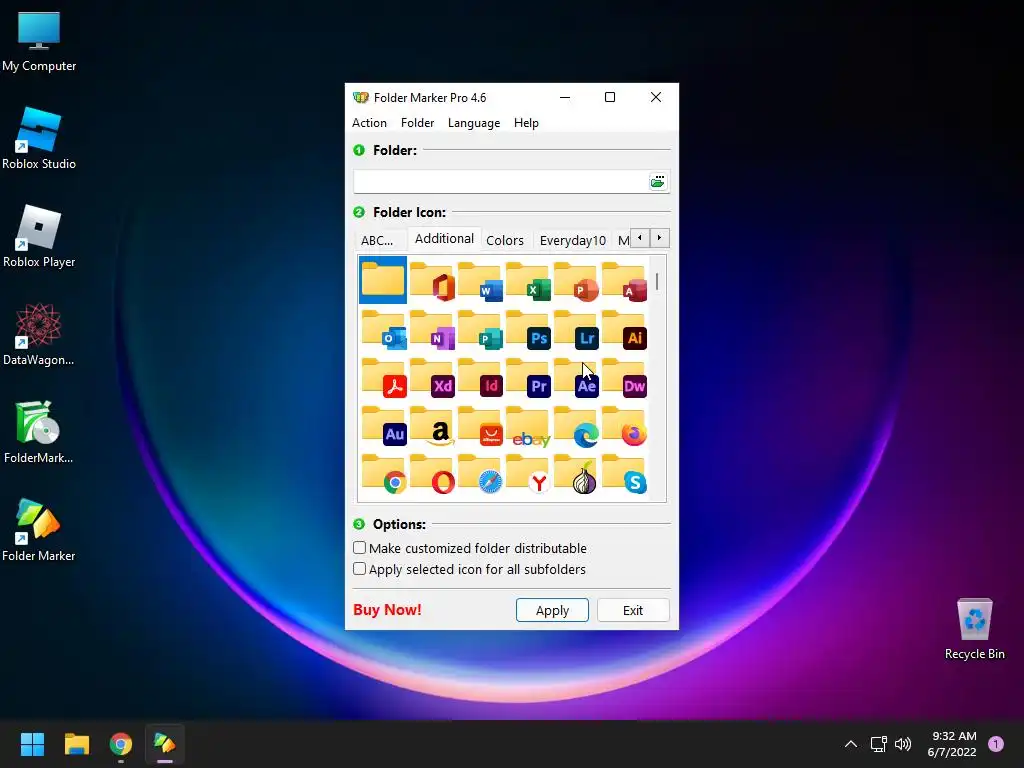
Task: Select the eBay folder icon
Action: (x=528, y=426)
